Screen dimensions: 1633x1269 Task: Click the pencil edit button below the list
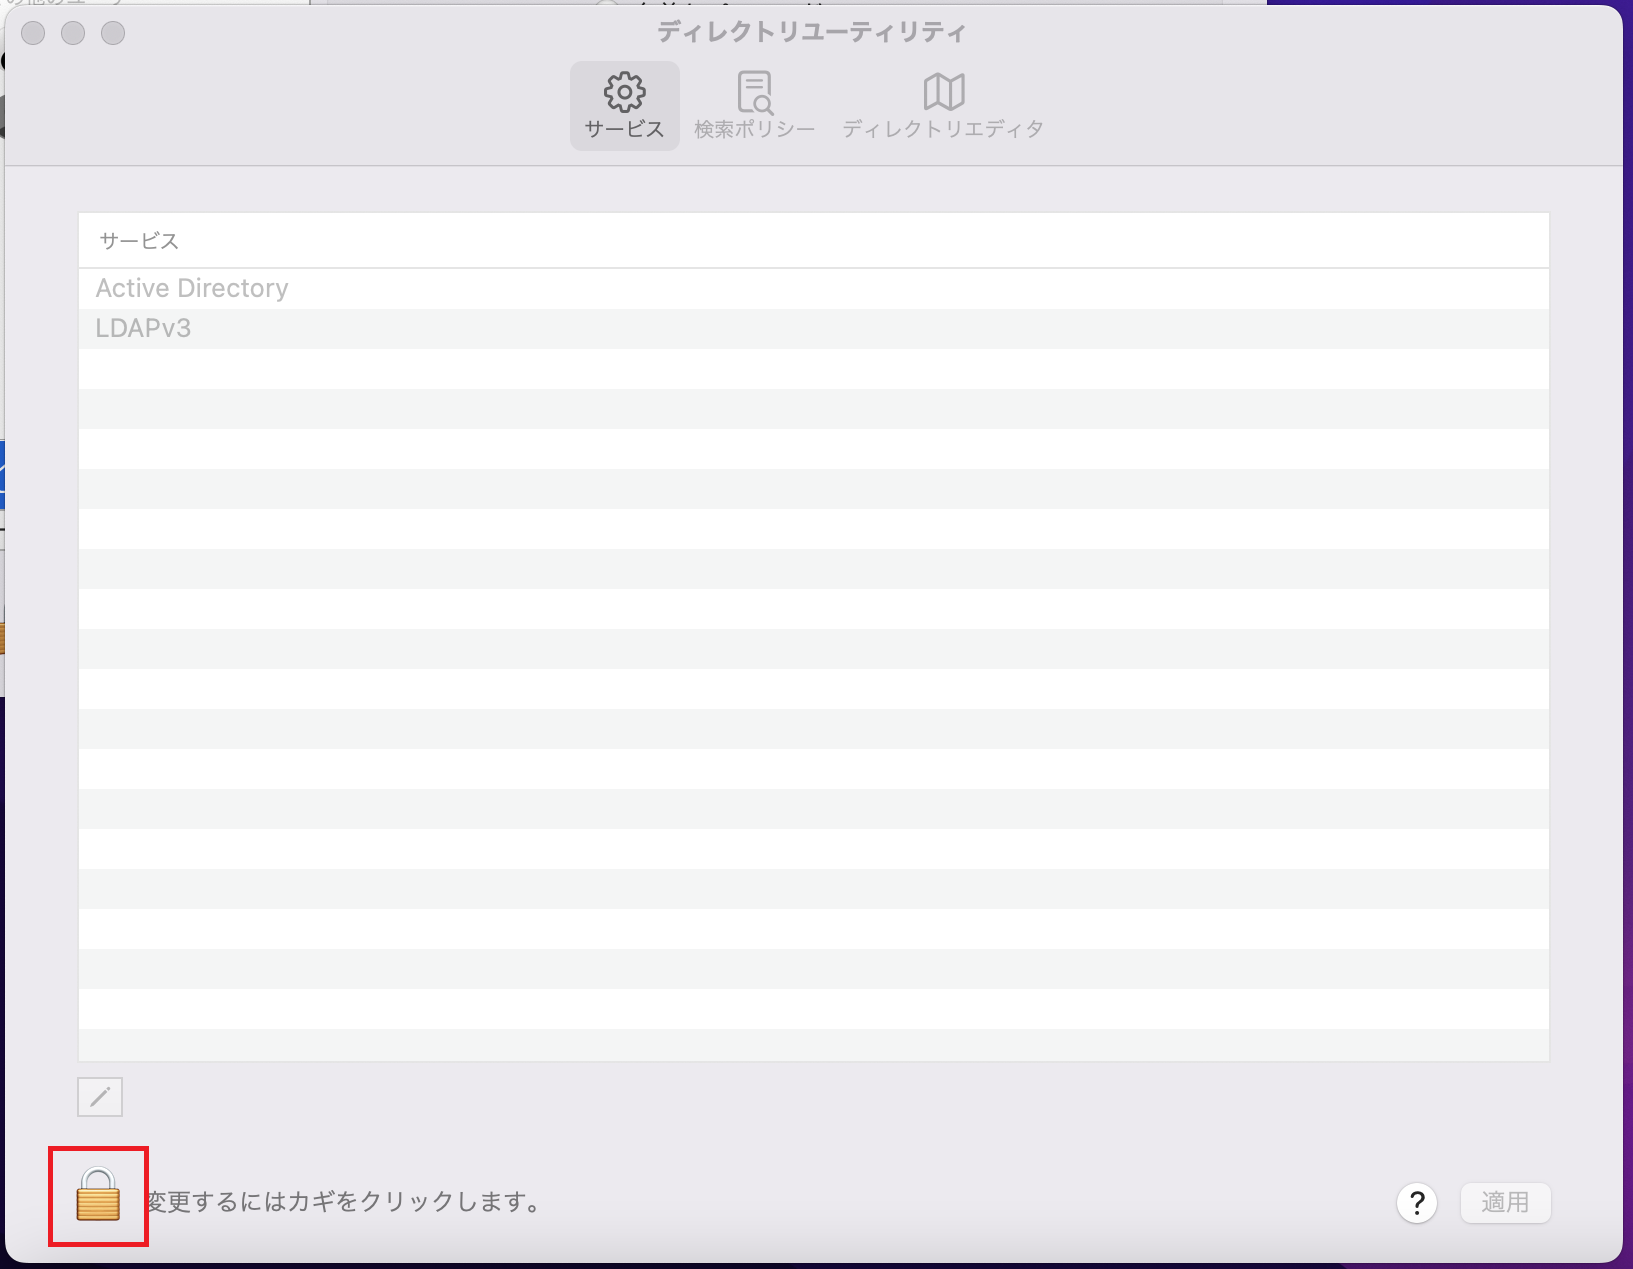pos(100,1097)
